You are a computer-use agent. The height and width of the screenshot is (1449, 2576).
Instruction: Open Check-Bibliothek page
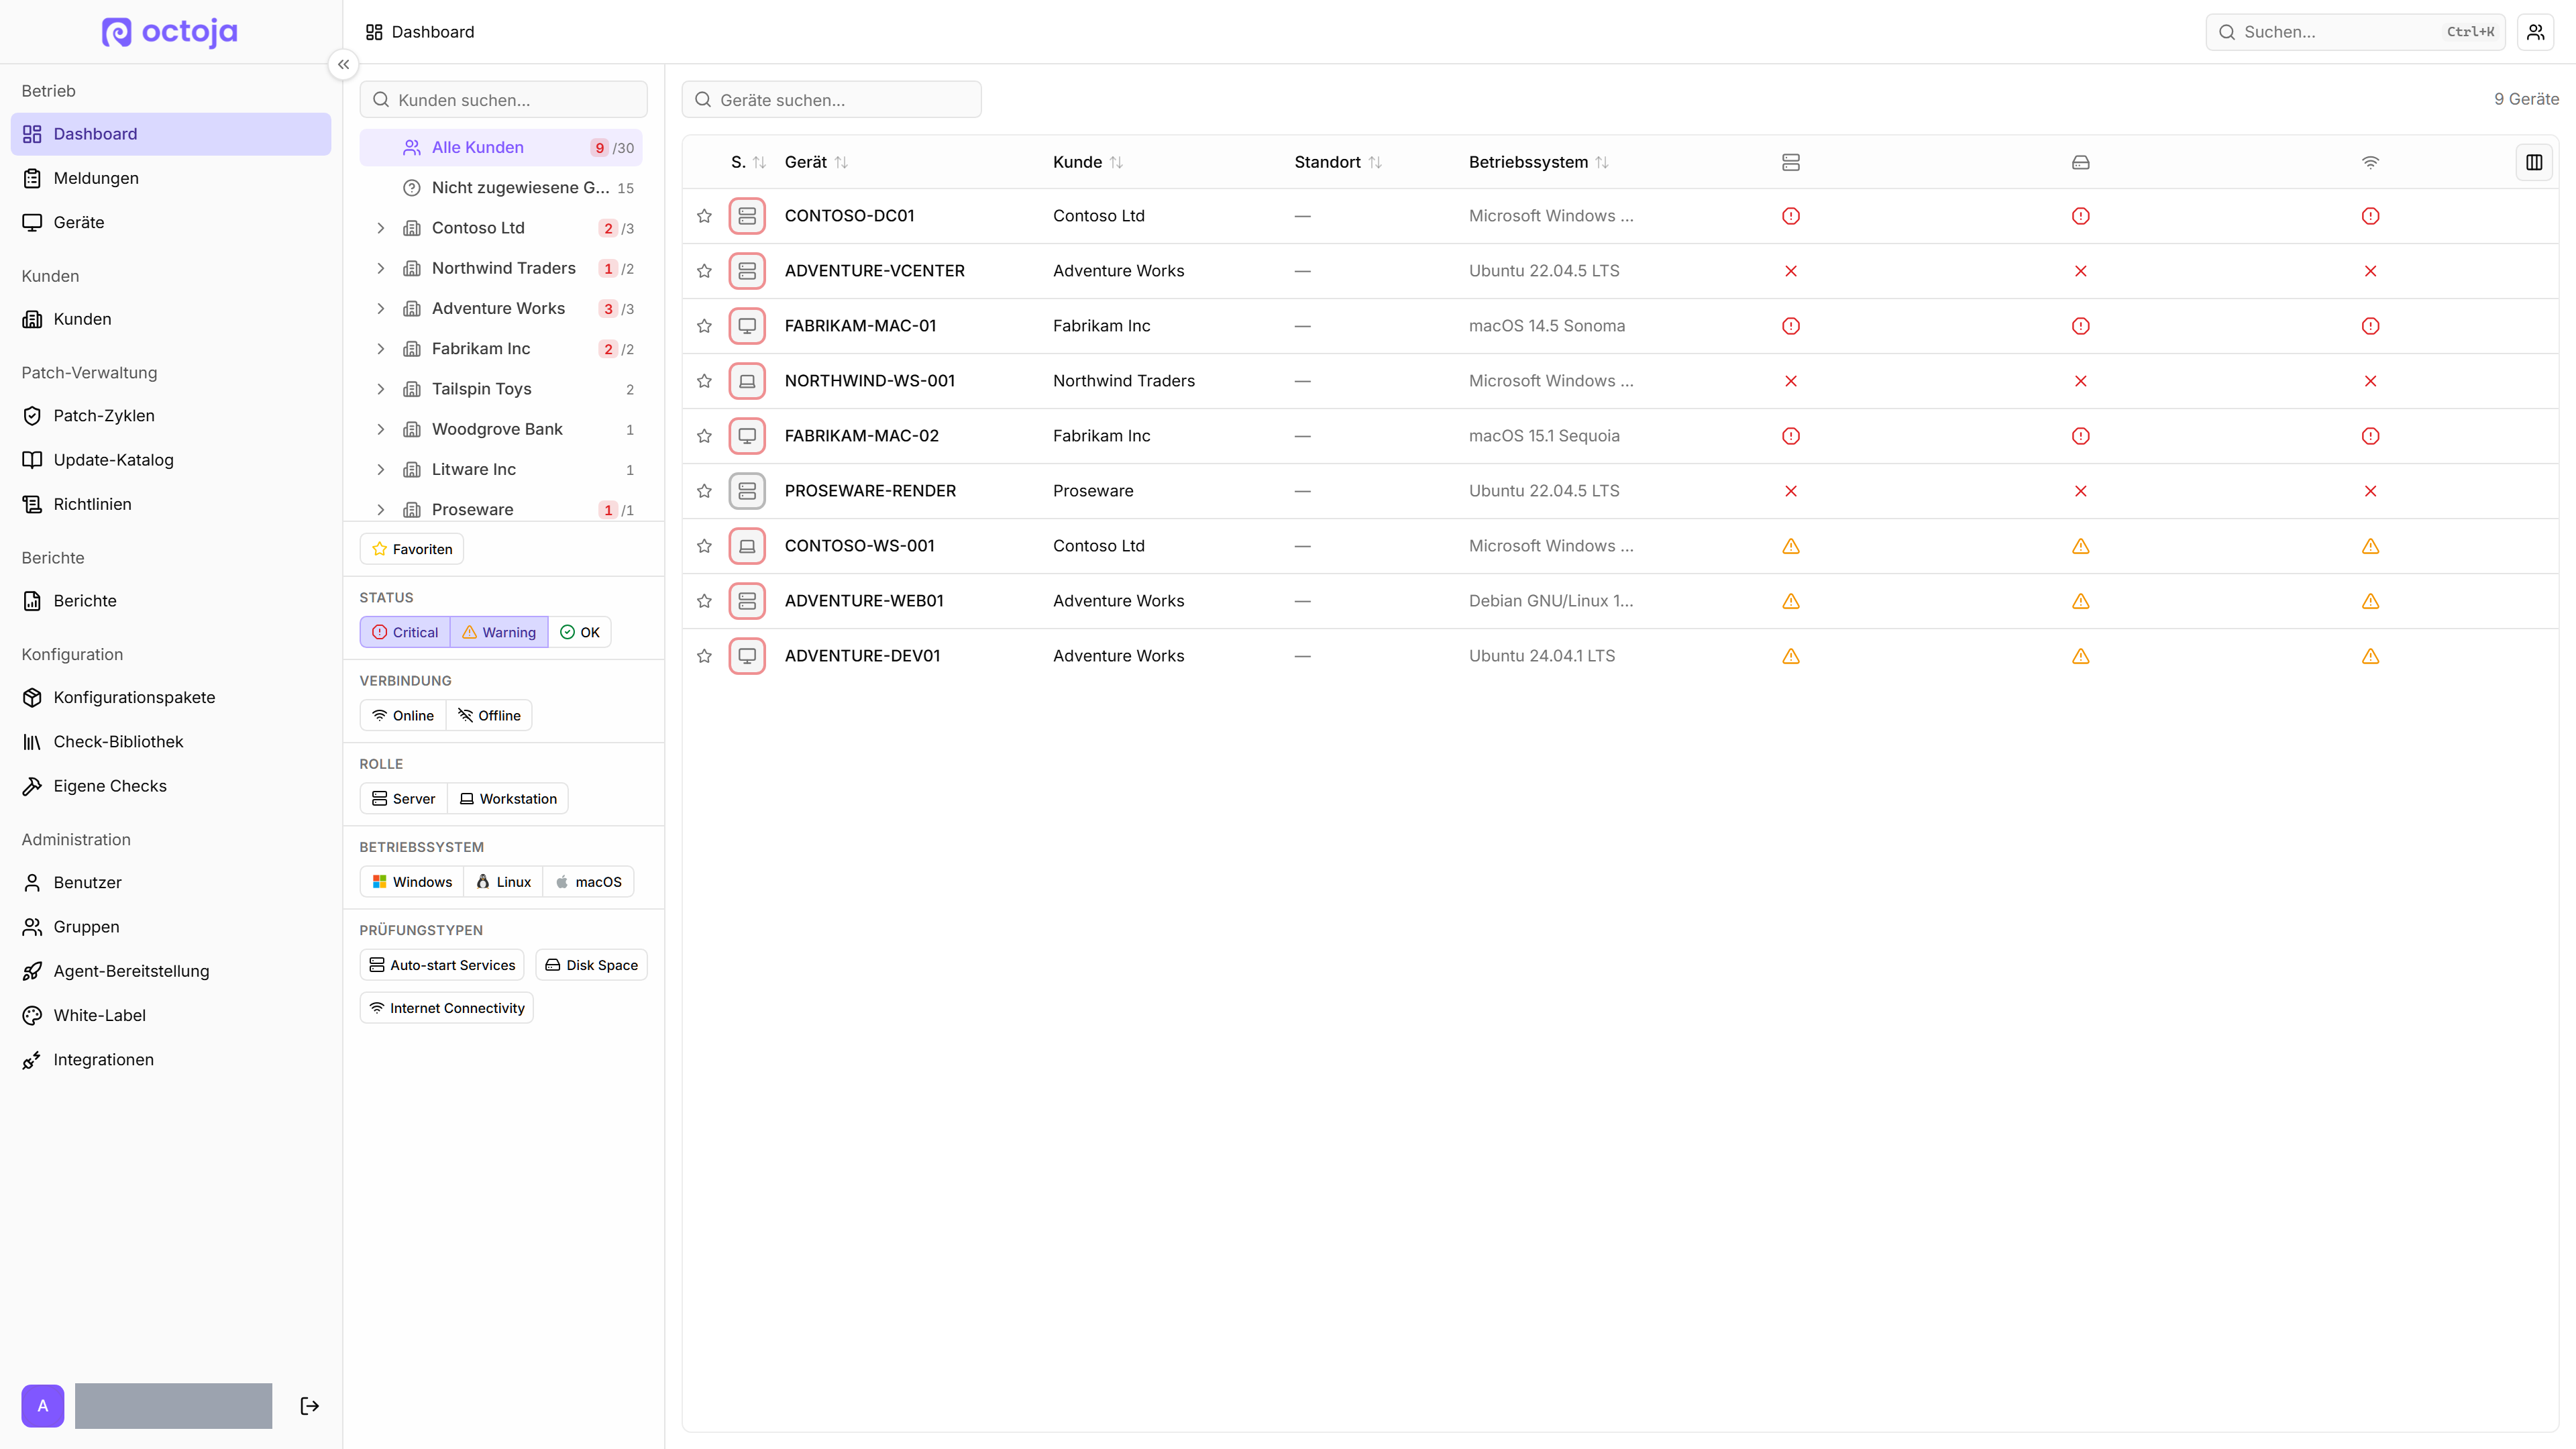[171, 742]
